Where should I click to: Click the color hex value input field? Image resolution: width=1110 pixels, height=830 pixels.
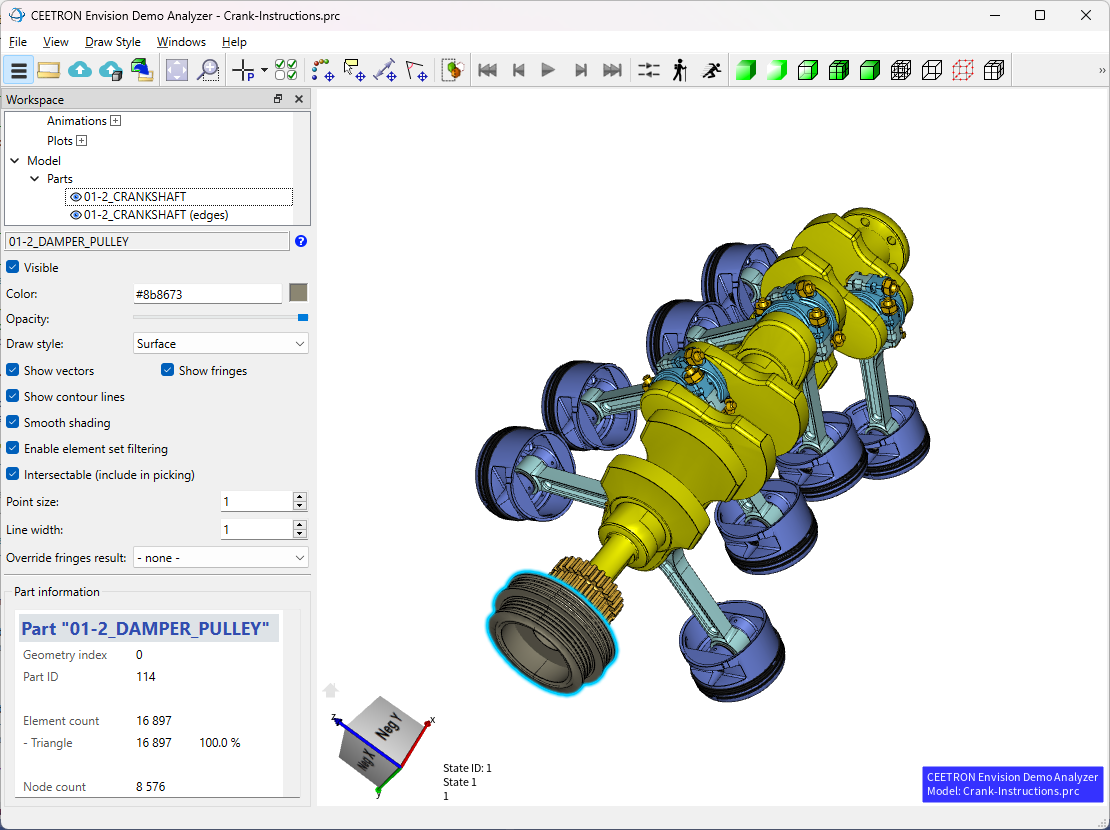click(208, 294)
